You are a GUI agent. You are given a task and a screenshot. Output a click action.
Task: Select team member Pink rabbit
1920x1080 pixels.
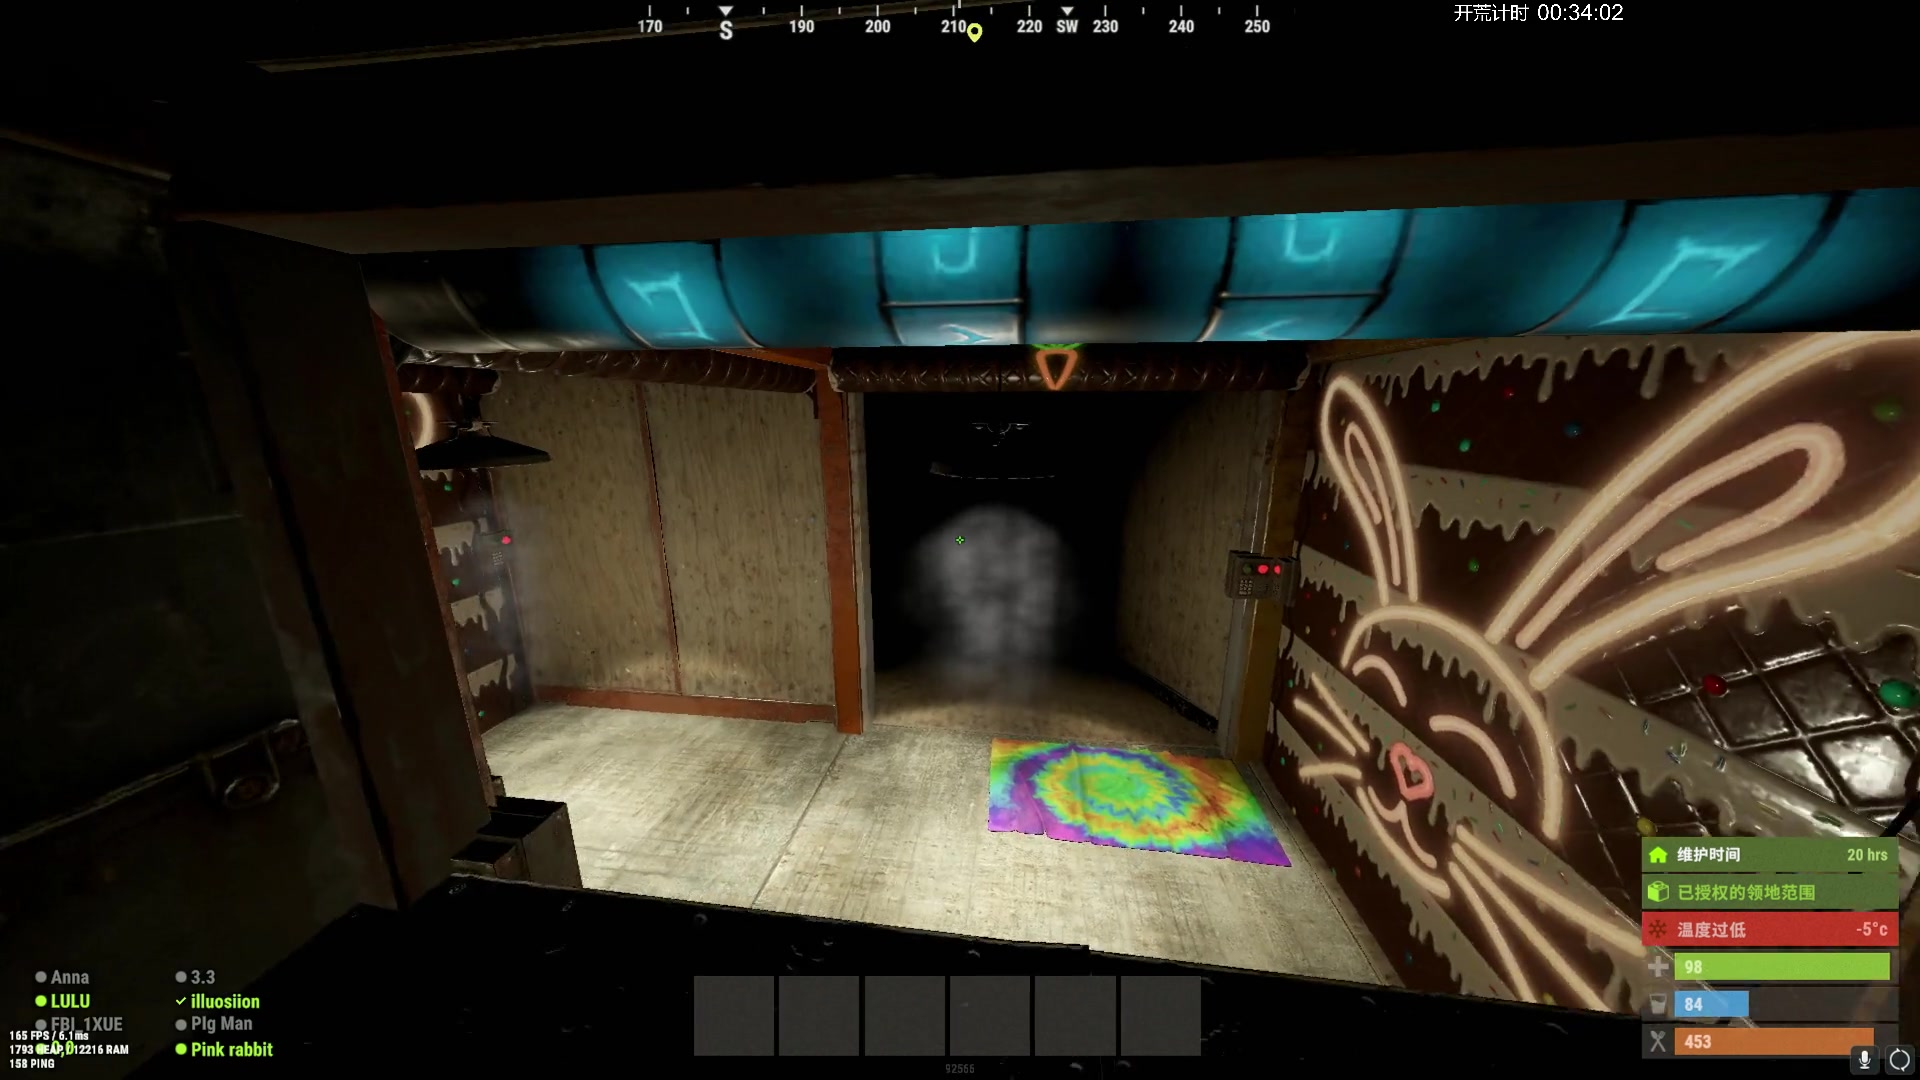(231, 1049)
